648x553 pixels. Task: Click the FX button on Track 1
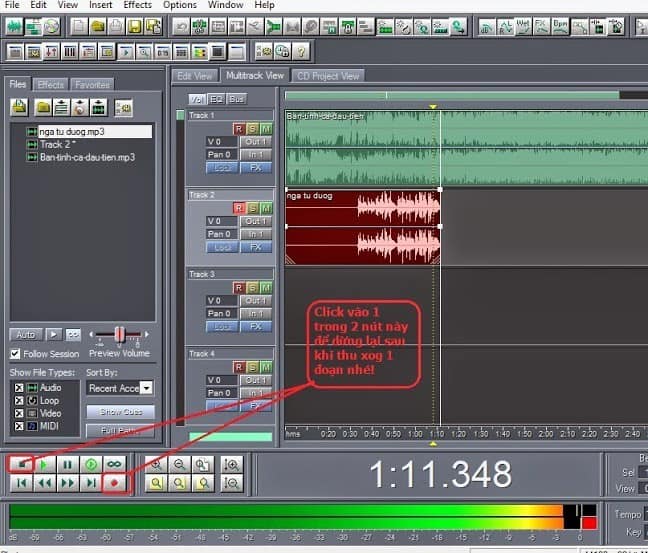point(256,167)
